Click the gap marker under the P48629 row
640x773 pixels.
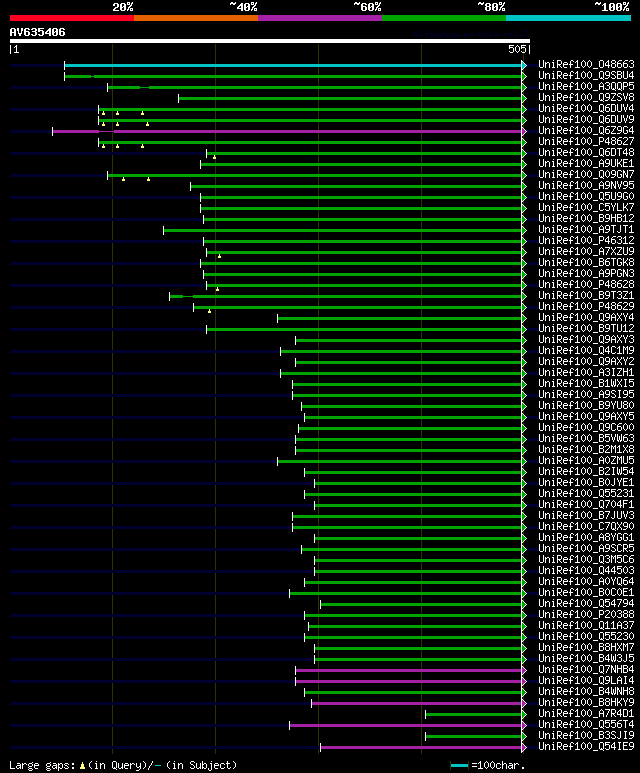tap(210, 312)
